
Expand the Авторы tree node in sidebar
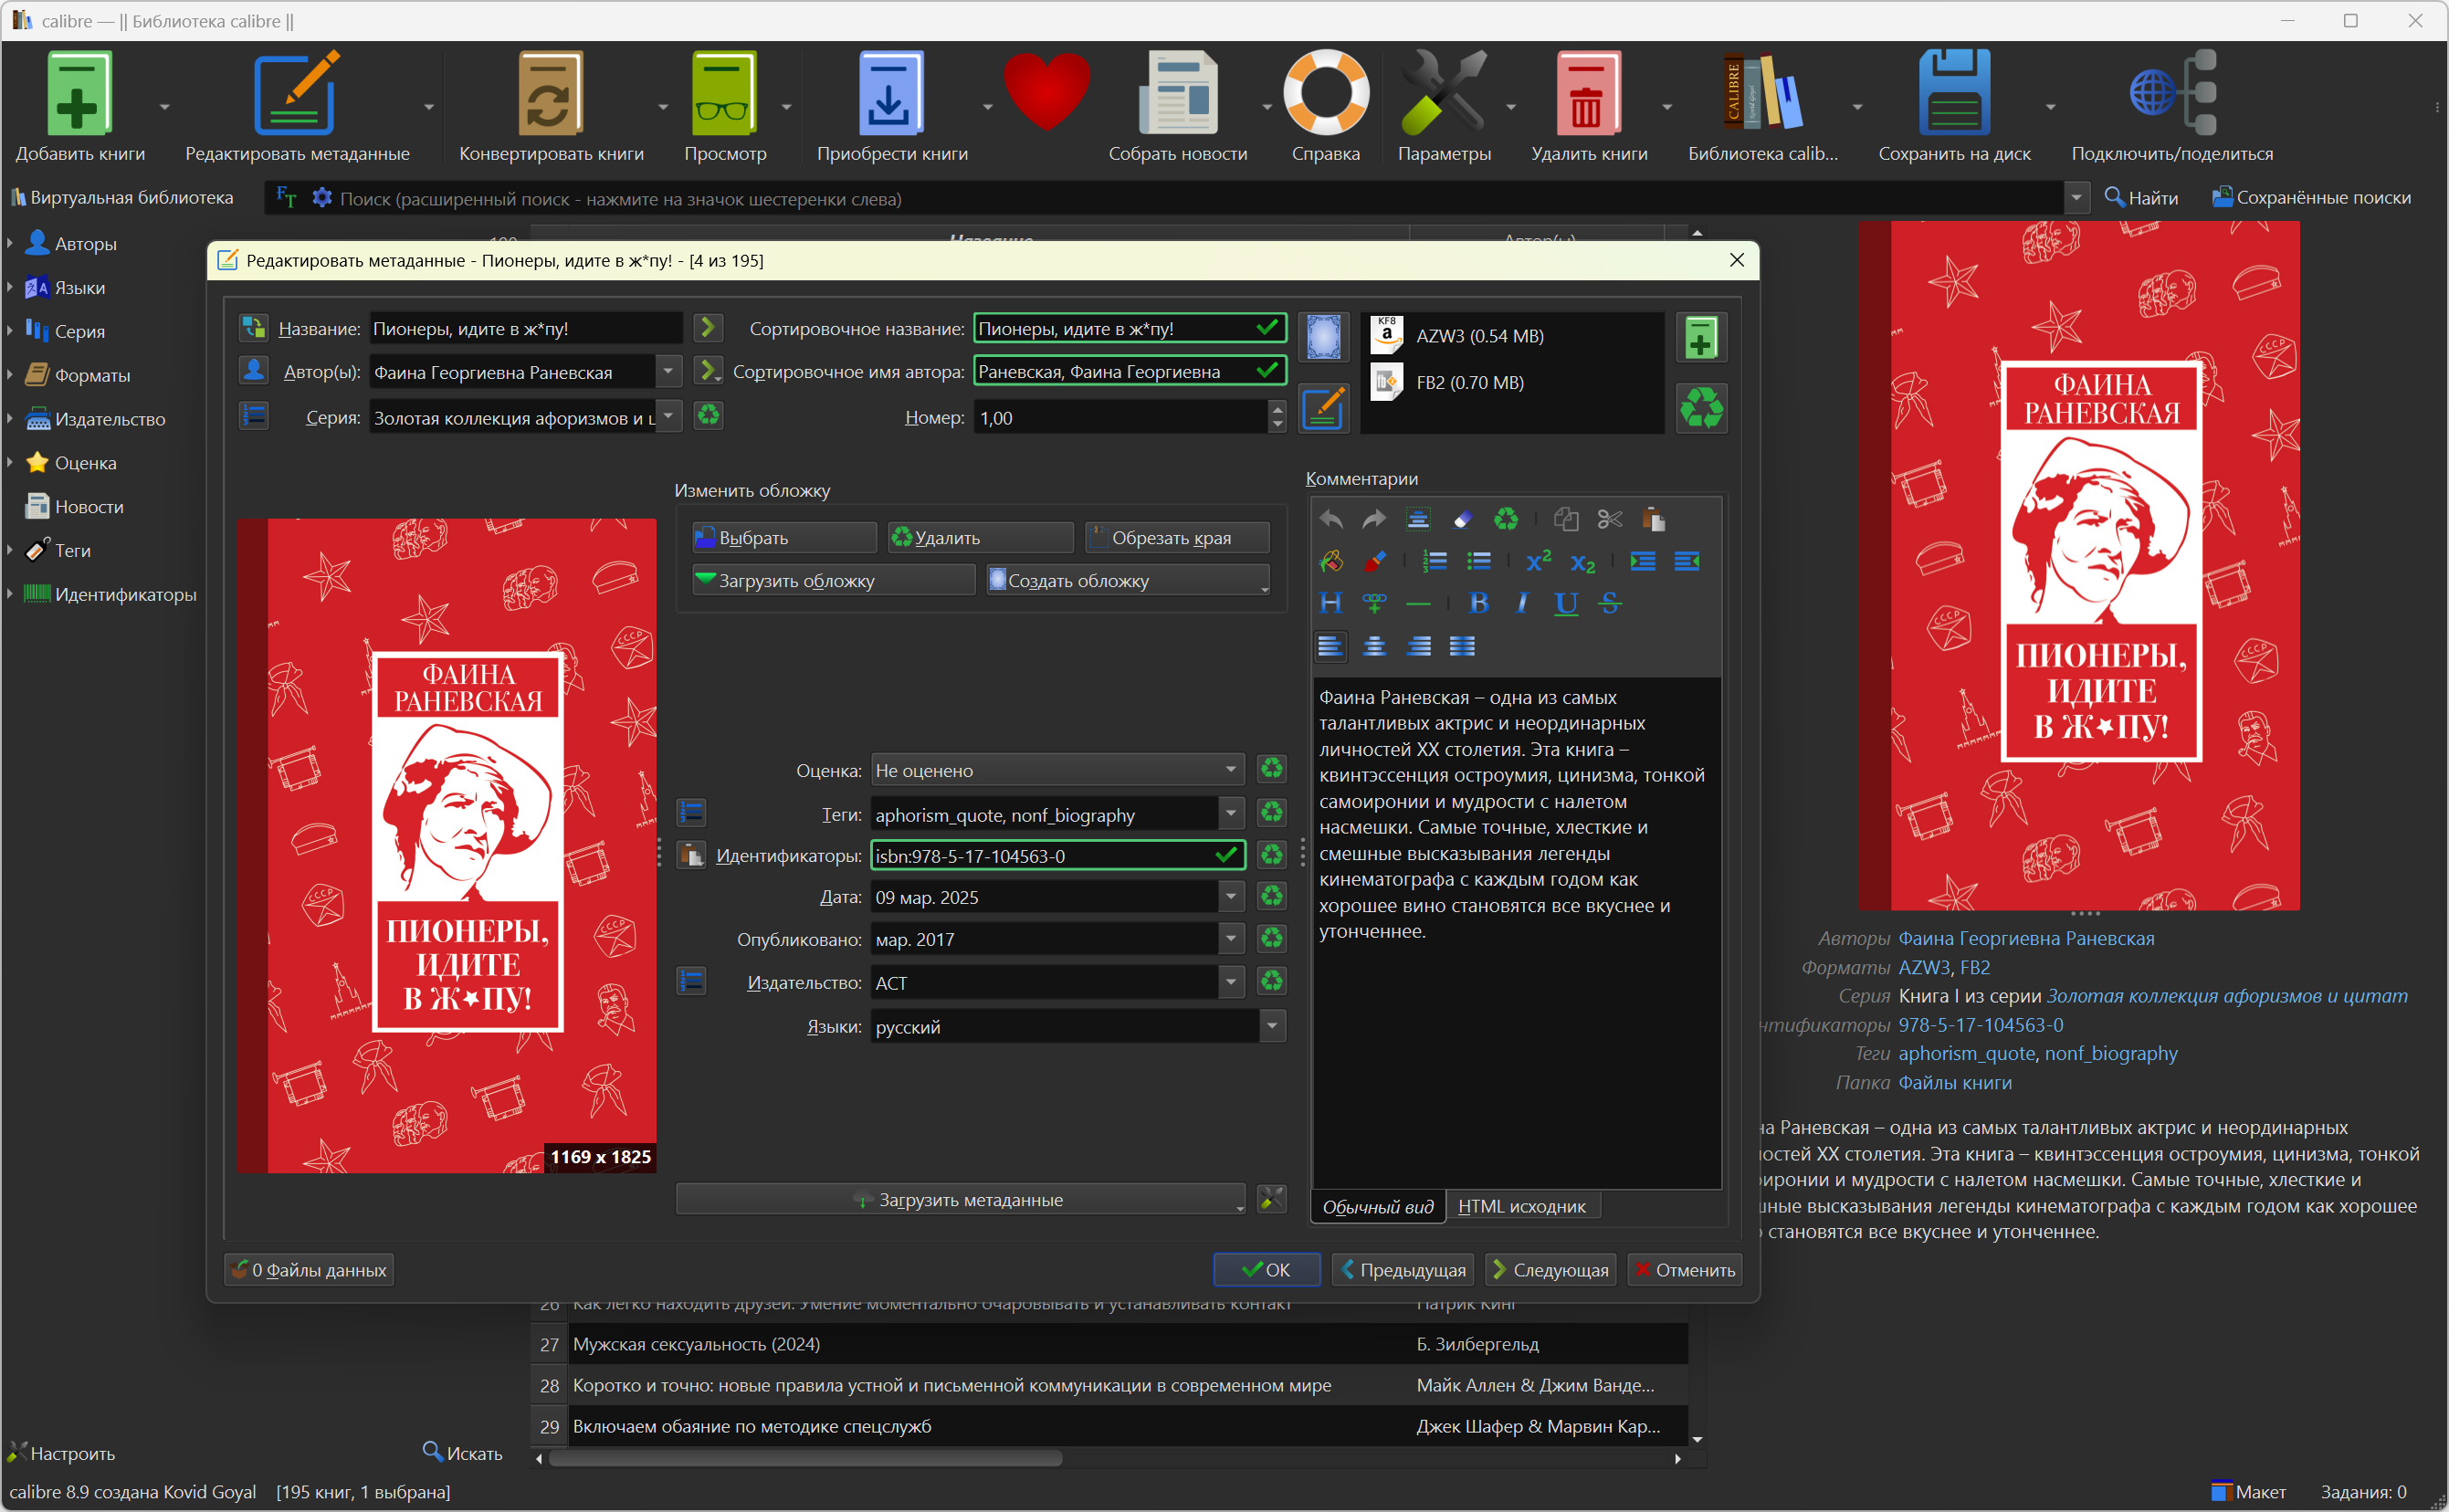click(10, 243)
